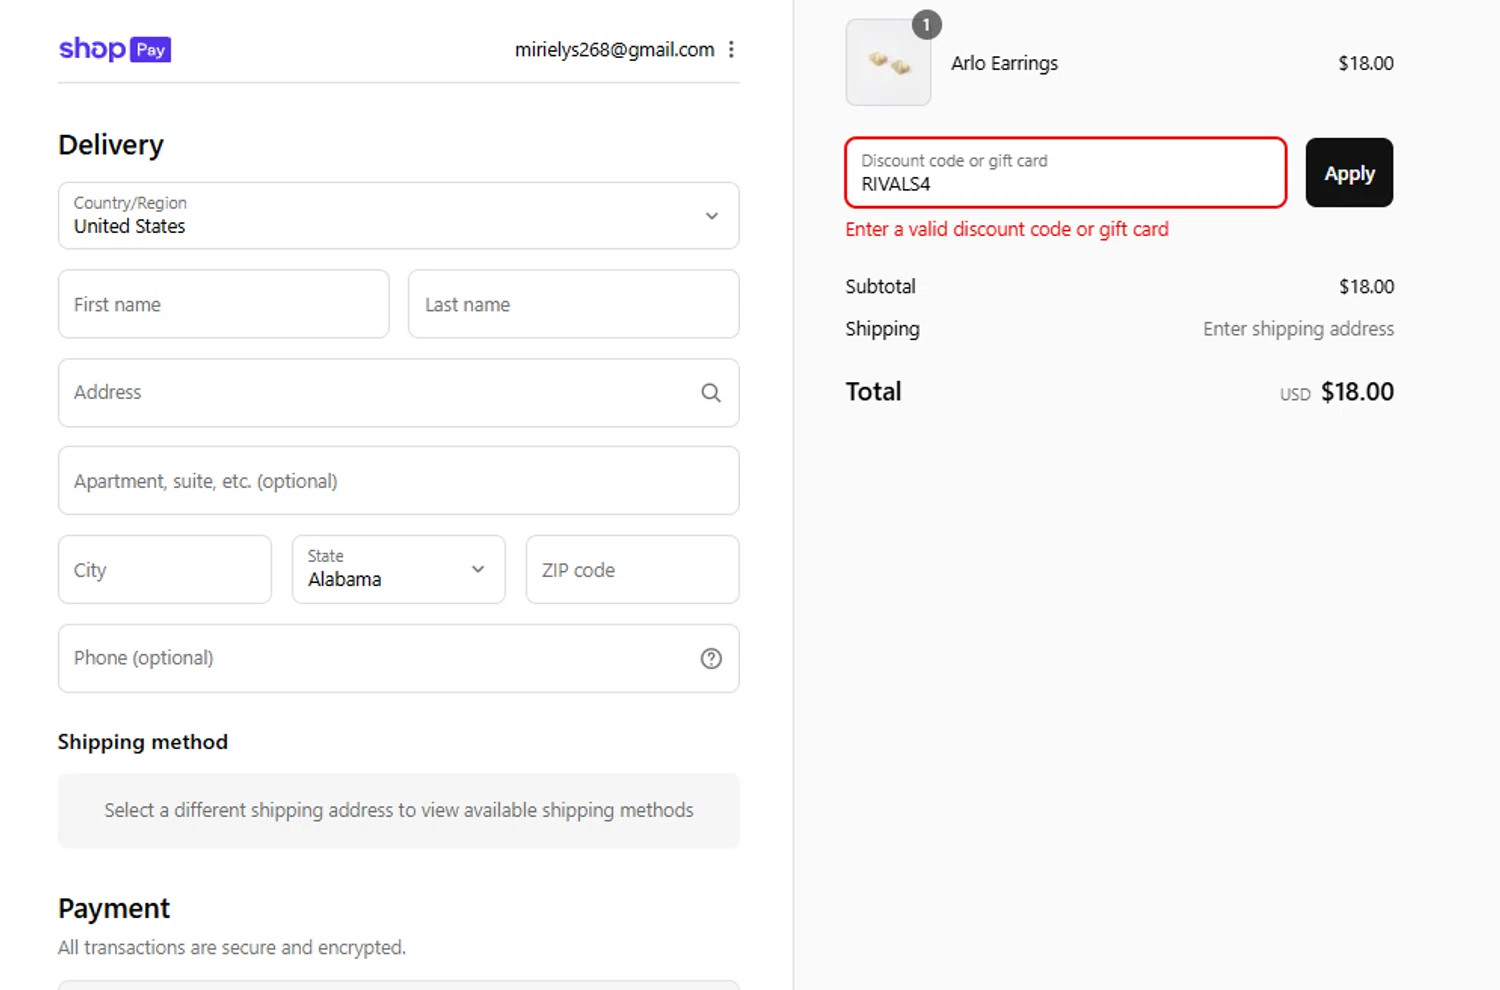Screen dimensions: 1500x990
Task: Click the Country/Region chevron arrow
Action: (x=712, y=216)
